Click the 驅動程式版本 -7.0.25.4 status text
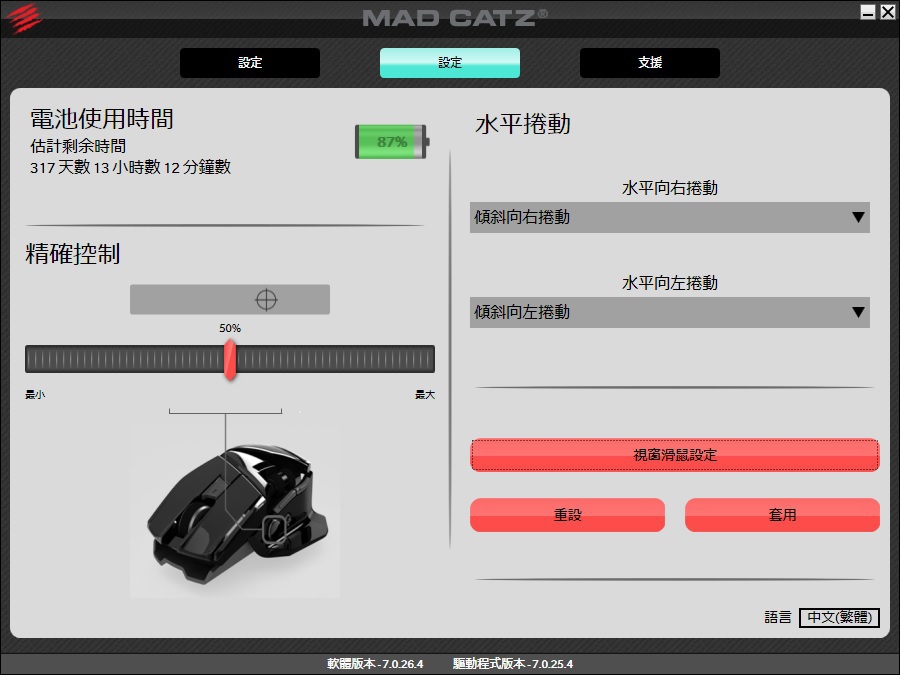 point(513,664)
